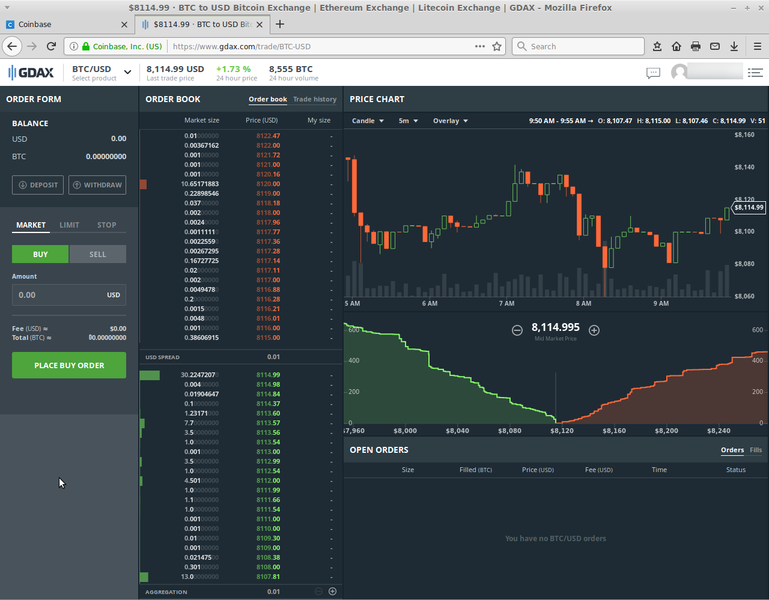
Task: Print the page with printer icon
Action: point(695,46)
